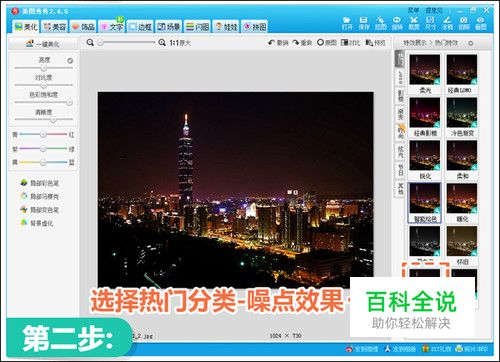
Task: Select the 影楼 effects category tab
Action: pyautogui.click(x=400, y=96)
